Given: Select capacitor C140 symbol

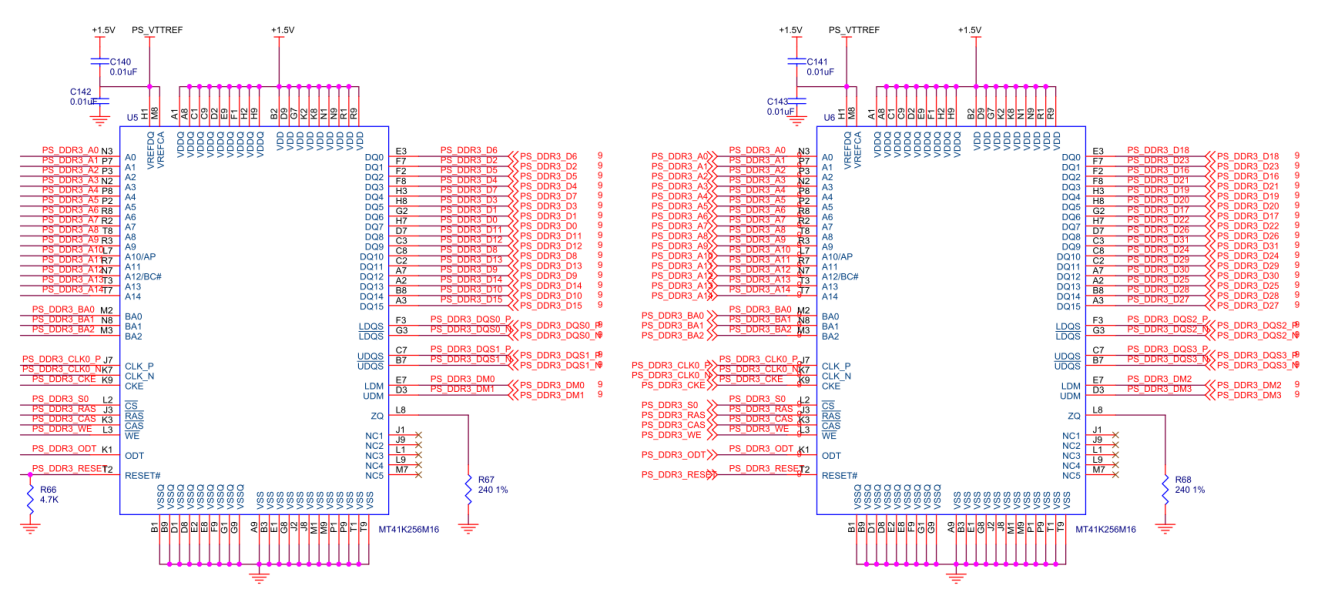Looking at the screenshot, I should (x=99, y=61).
